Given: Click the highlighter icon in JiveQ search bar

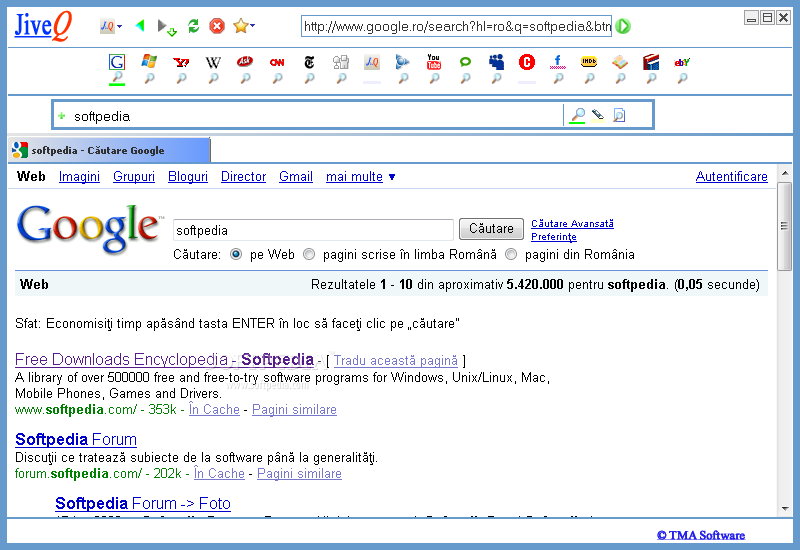Looking at the screenshot, I should [598, 115].
